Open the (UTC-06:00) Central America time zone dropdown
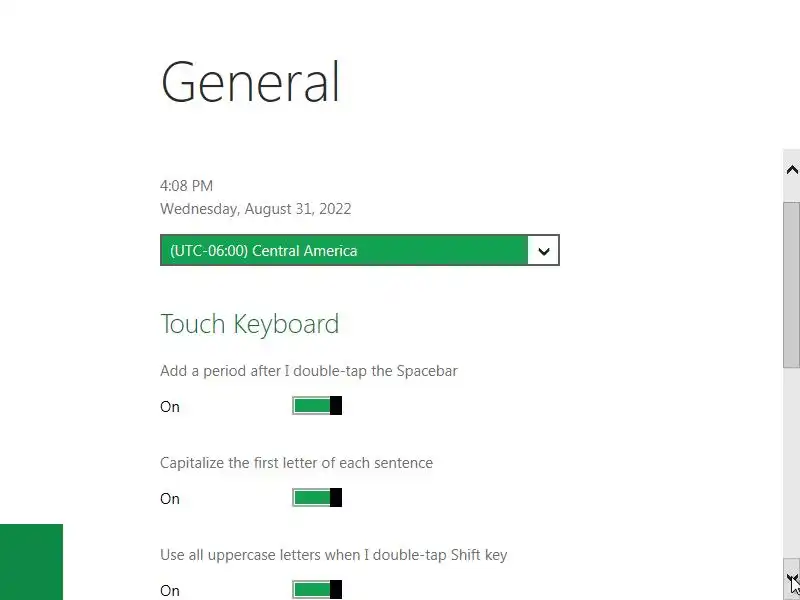Screen dimensions: 800x600 [344, 251]
